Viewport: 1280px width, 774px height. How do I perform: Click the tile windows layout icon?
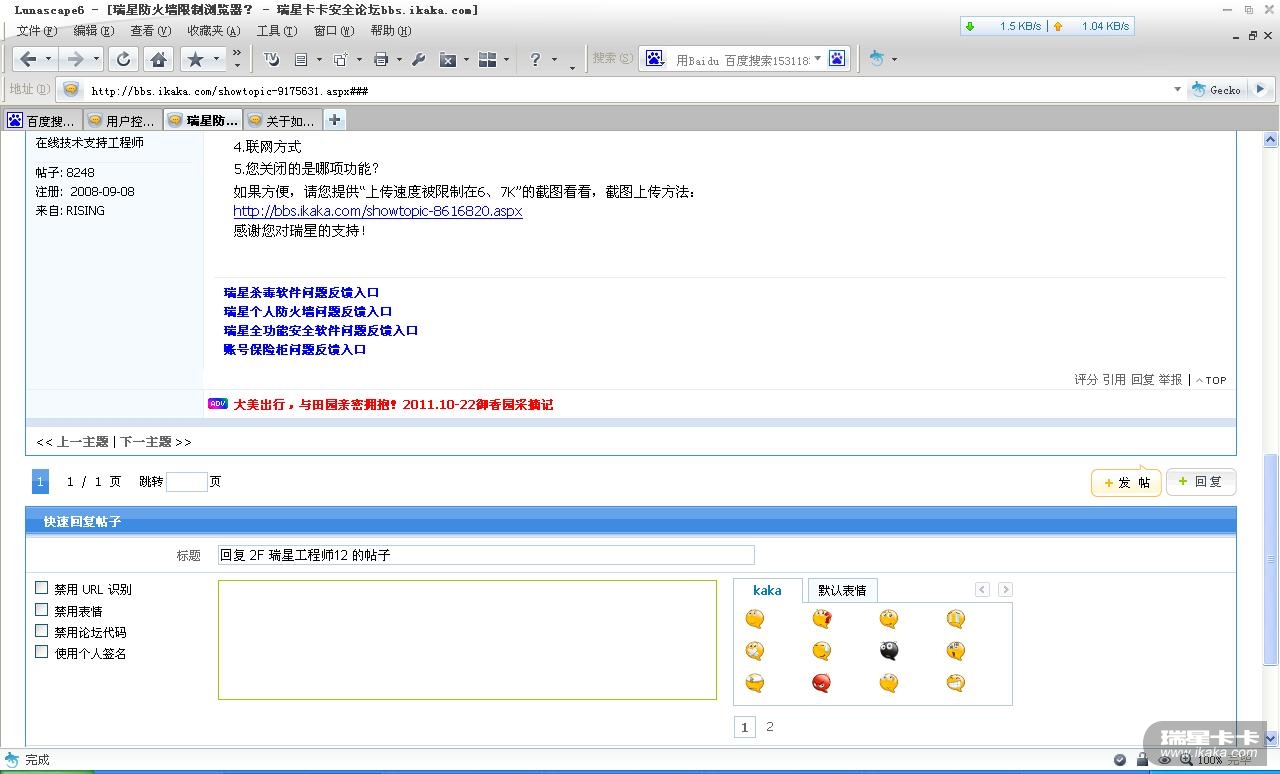[488, 59]
